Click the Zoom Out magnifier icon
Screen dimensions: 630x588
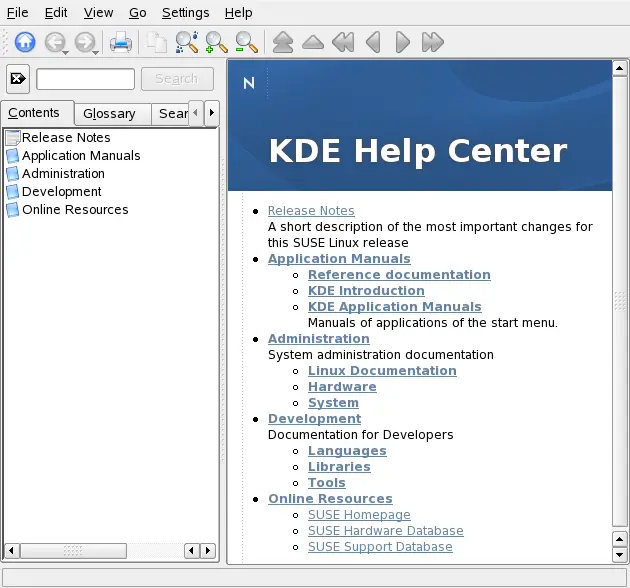pyautogui.click(x=245, y=42)
